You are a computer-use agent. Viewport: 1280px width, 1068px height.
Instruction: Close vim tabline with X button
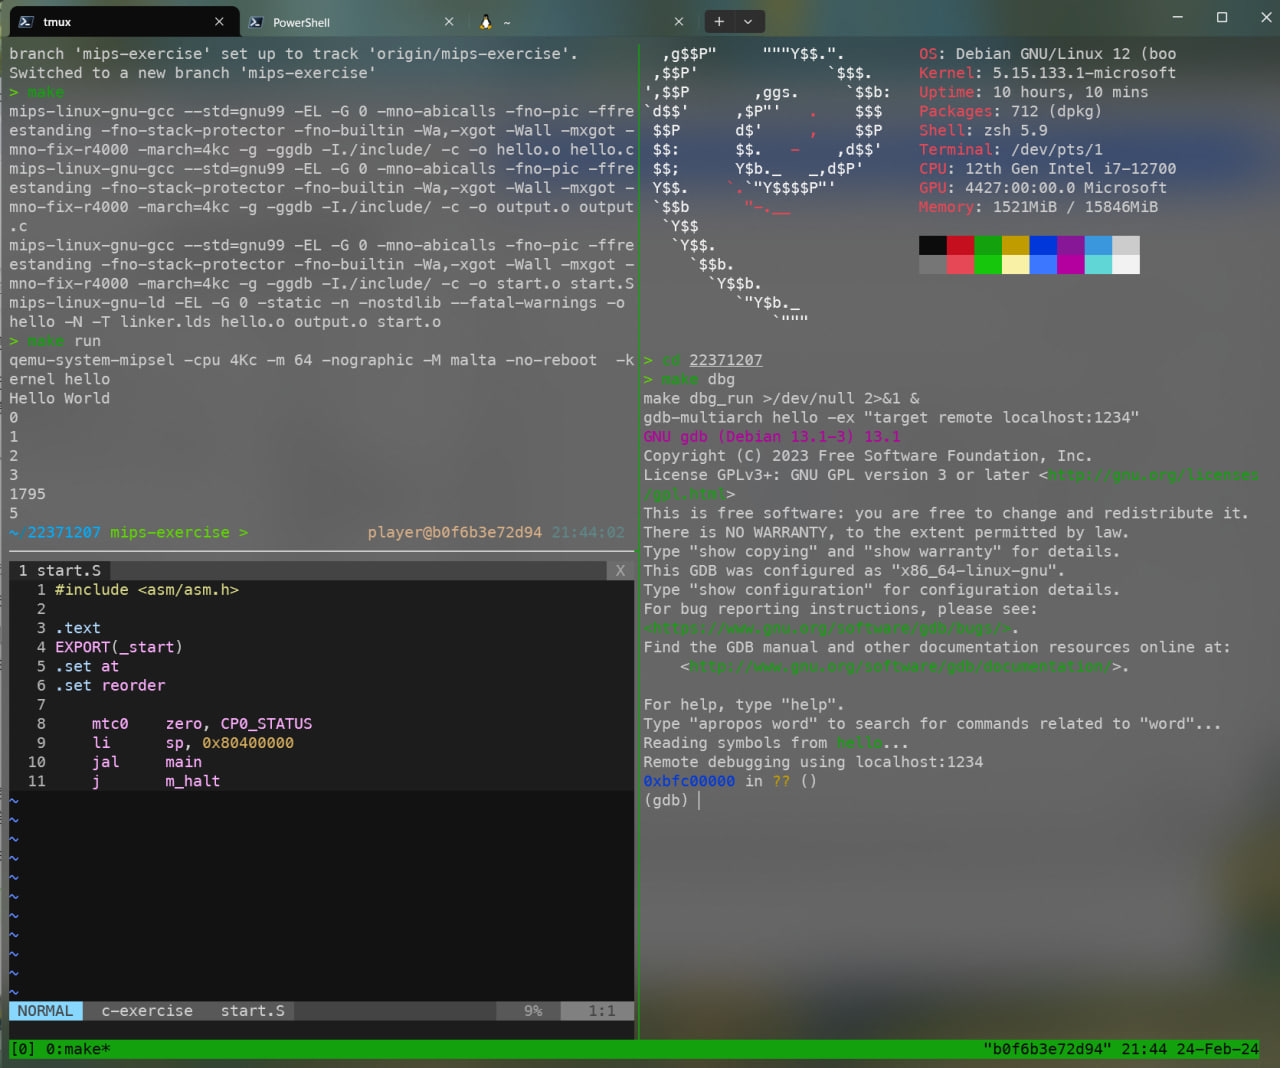click(x=620, y=570)
